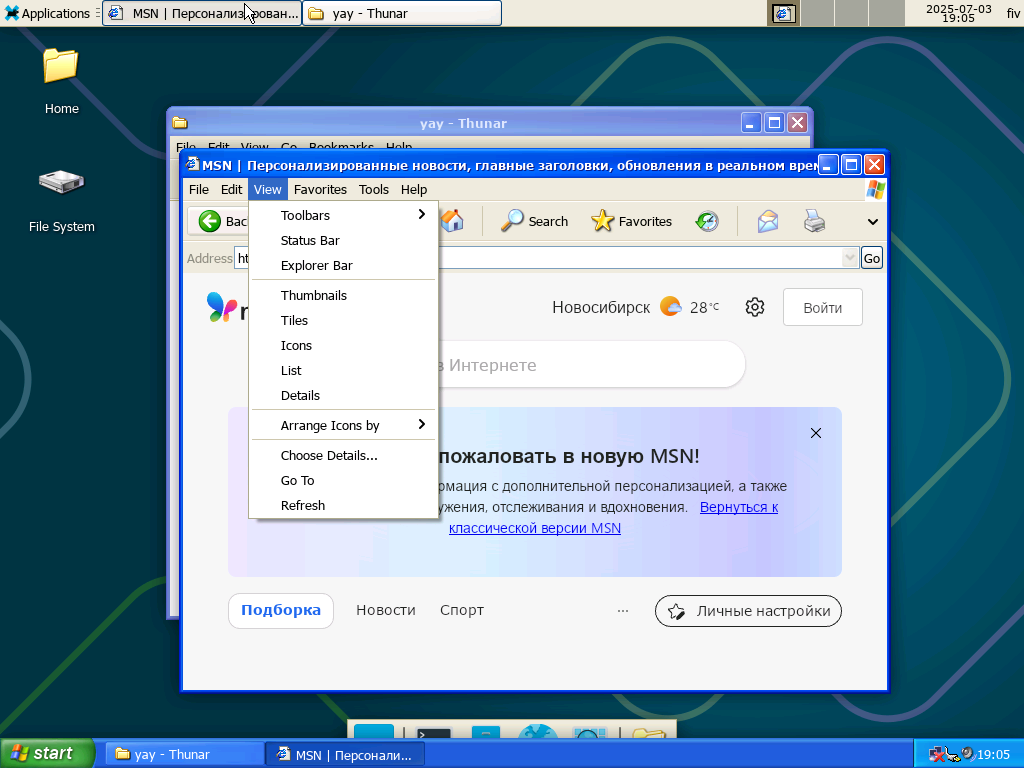Open MSN settings gear icon

click(755, 307)
